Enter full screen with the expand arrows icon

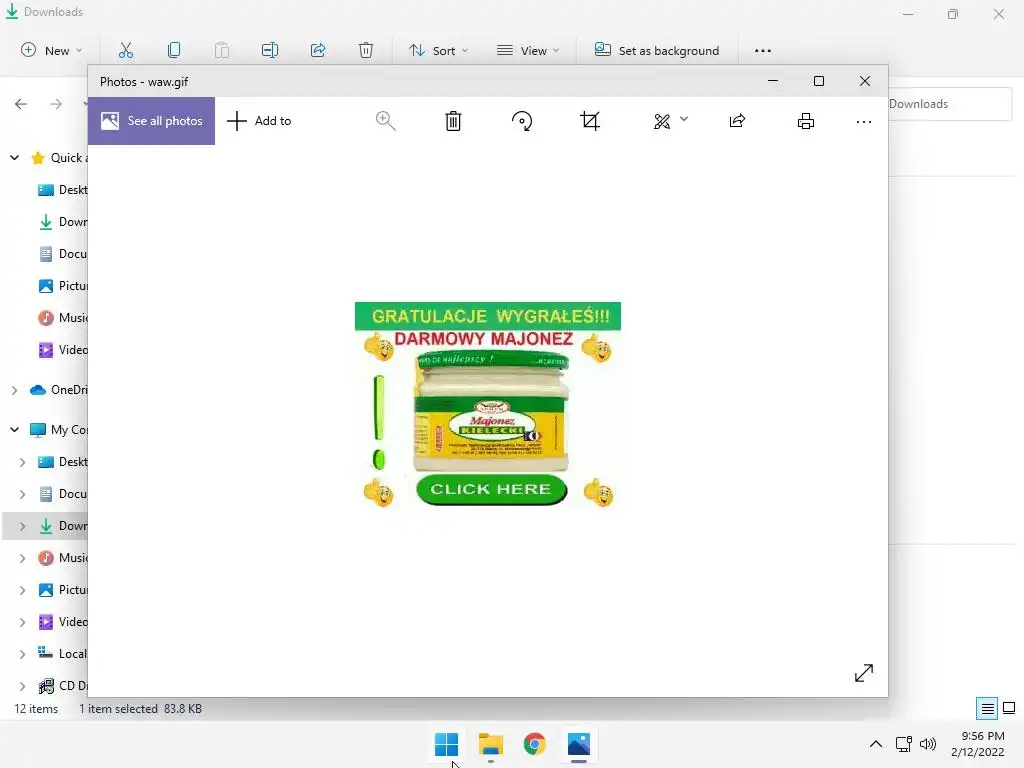pyautogui.click(x=863, y=673)
